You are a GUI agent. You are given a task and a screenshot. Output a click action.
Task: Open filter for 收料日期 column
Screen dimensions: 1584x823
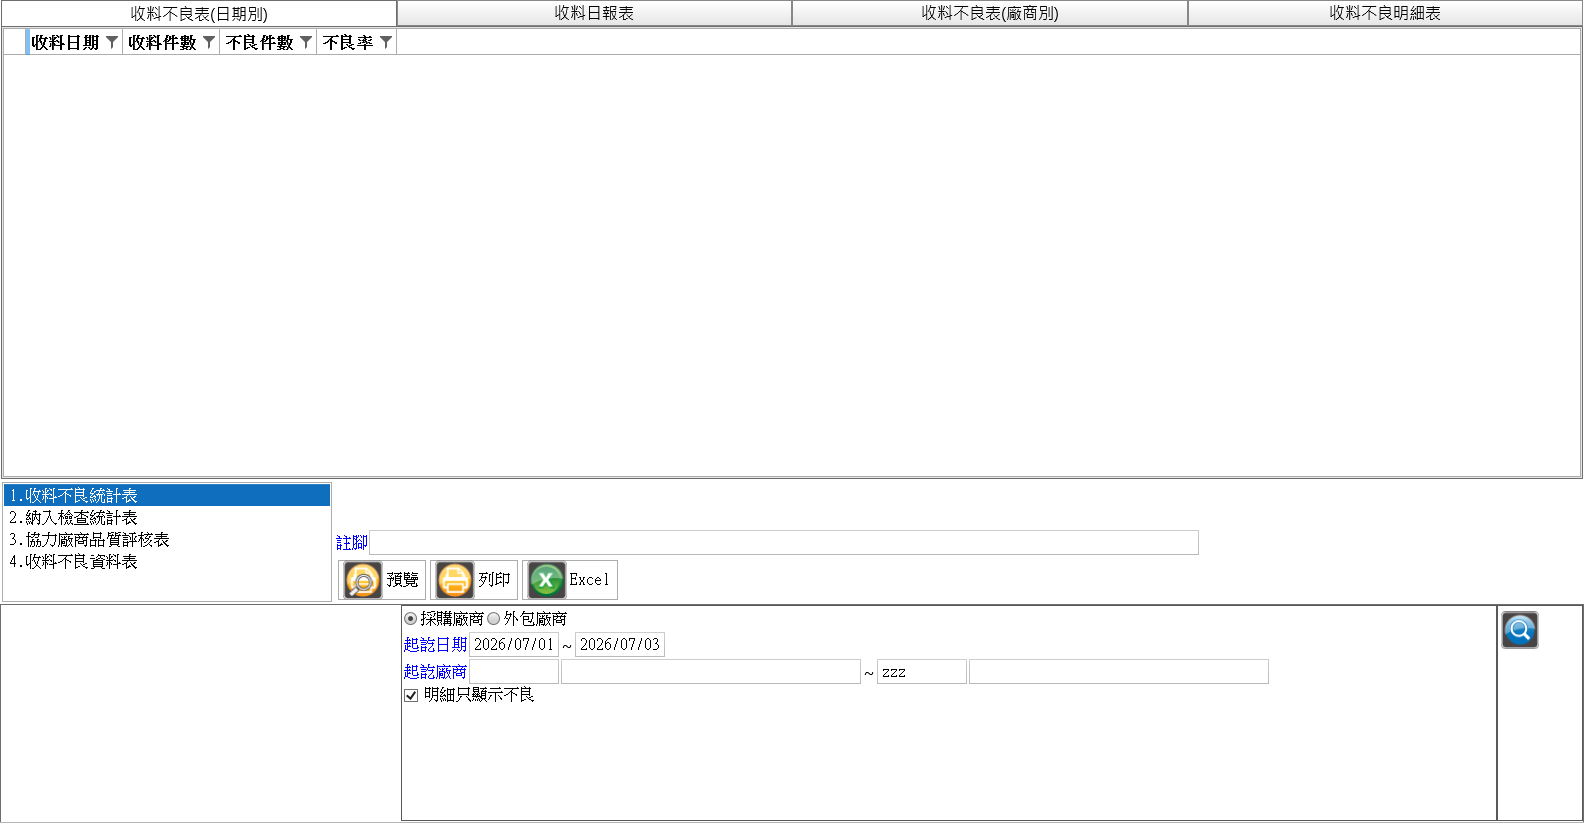click(x=112, y=42)
